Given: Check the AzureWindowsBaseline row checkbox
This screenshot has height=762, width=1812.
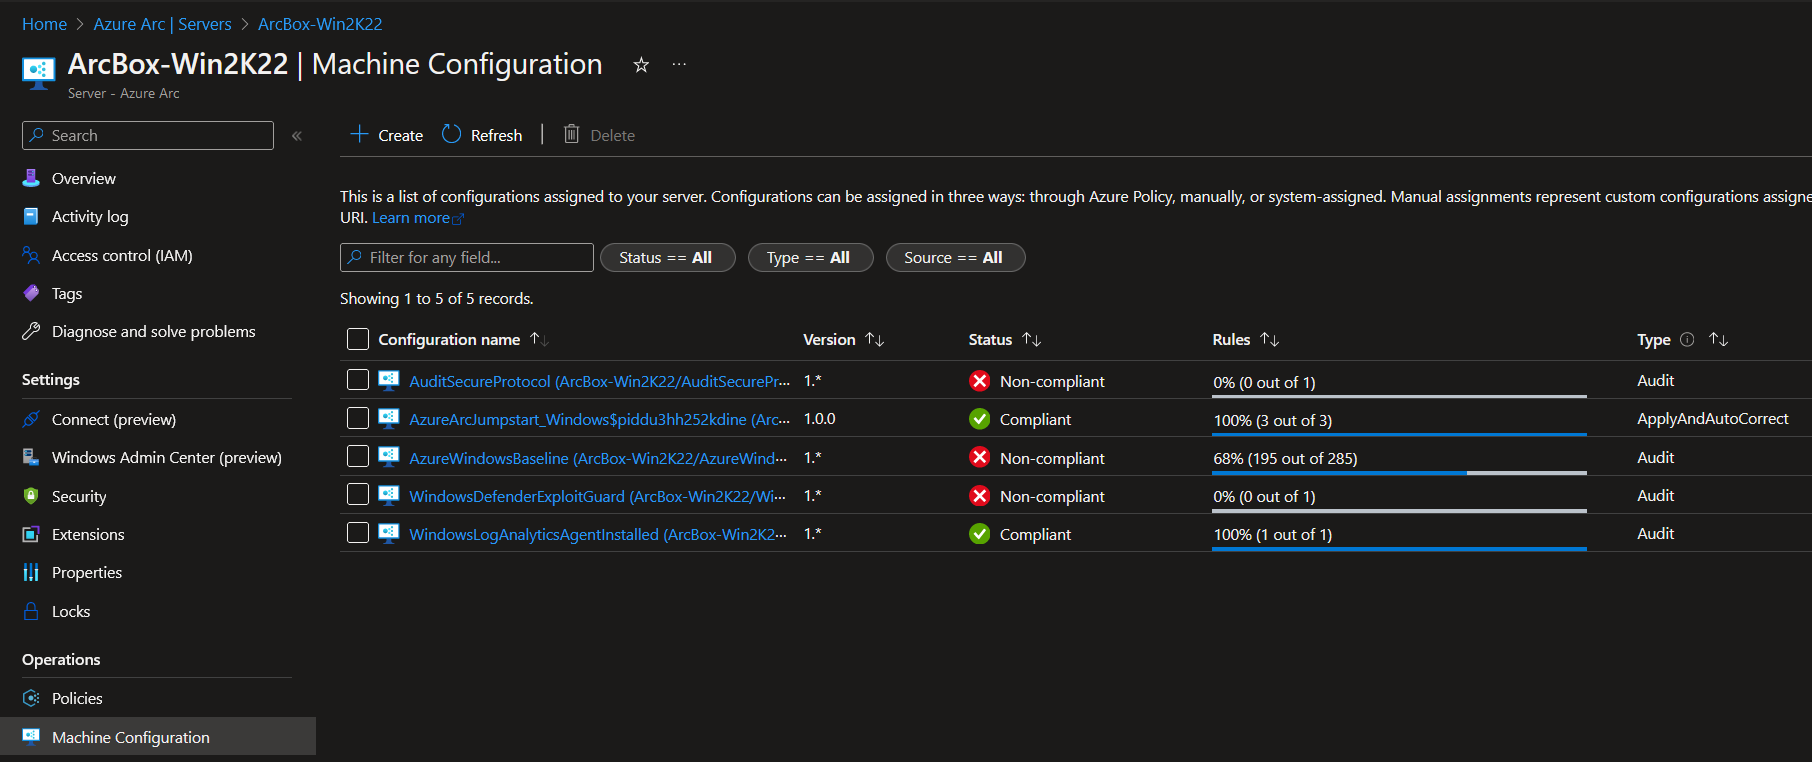Looking at the screenshot, I should [x=358, y=456].
